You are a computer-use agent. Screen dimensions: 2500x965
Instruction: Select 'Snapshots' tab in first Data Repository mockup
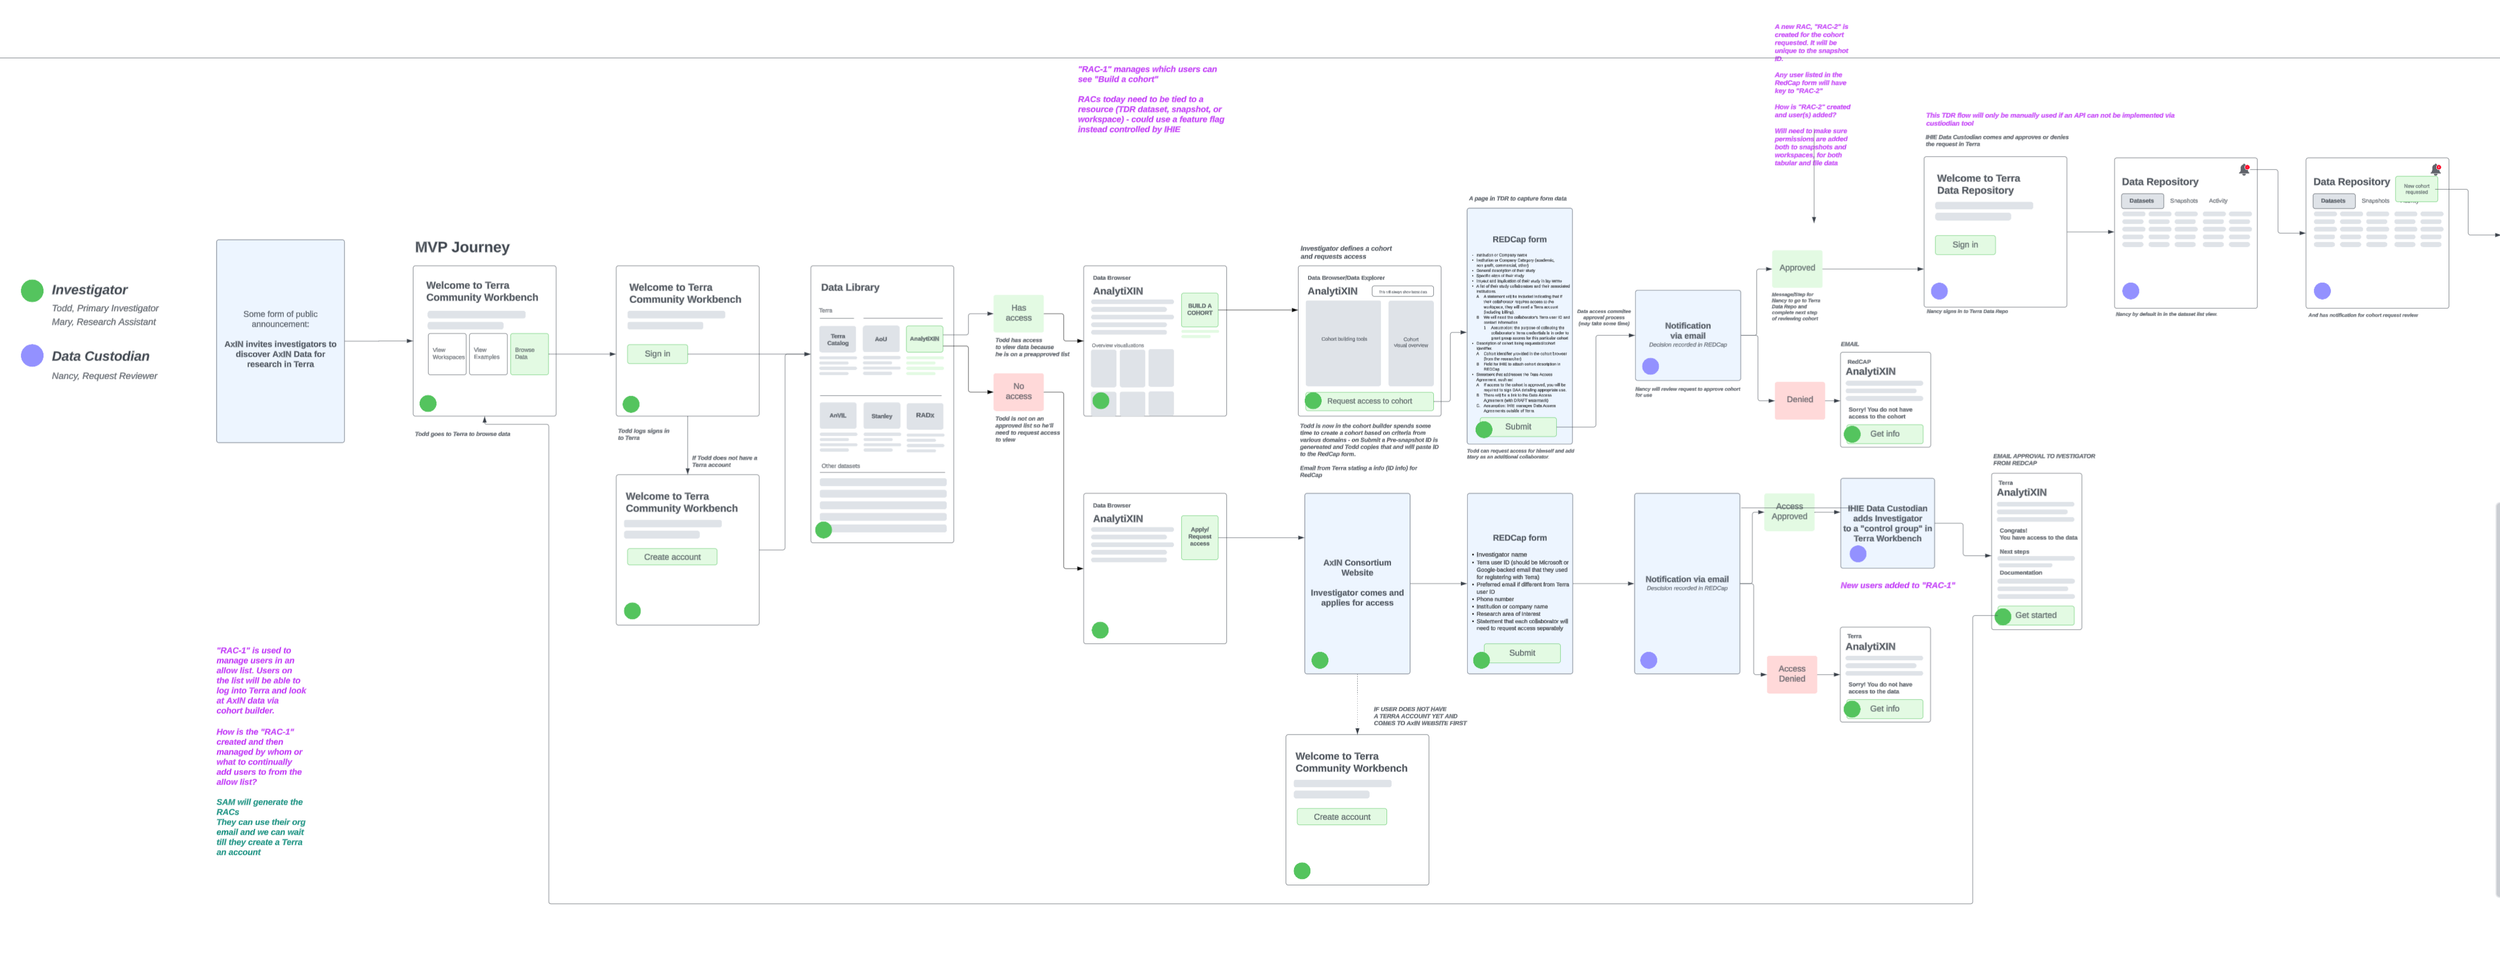coord(2183,201)
